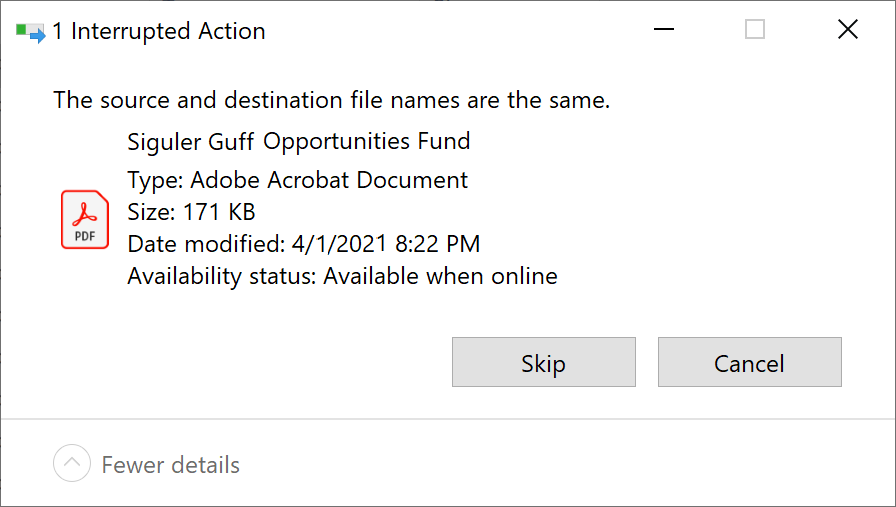Click the file transfer icon in the title bar
Screen dimensions: 896x507
30,31
